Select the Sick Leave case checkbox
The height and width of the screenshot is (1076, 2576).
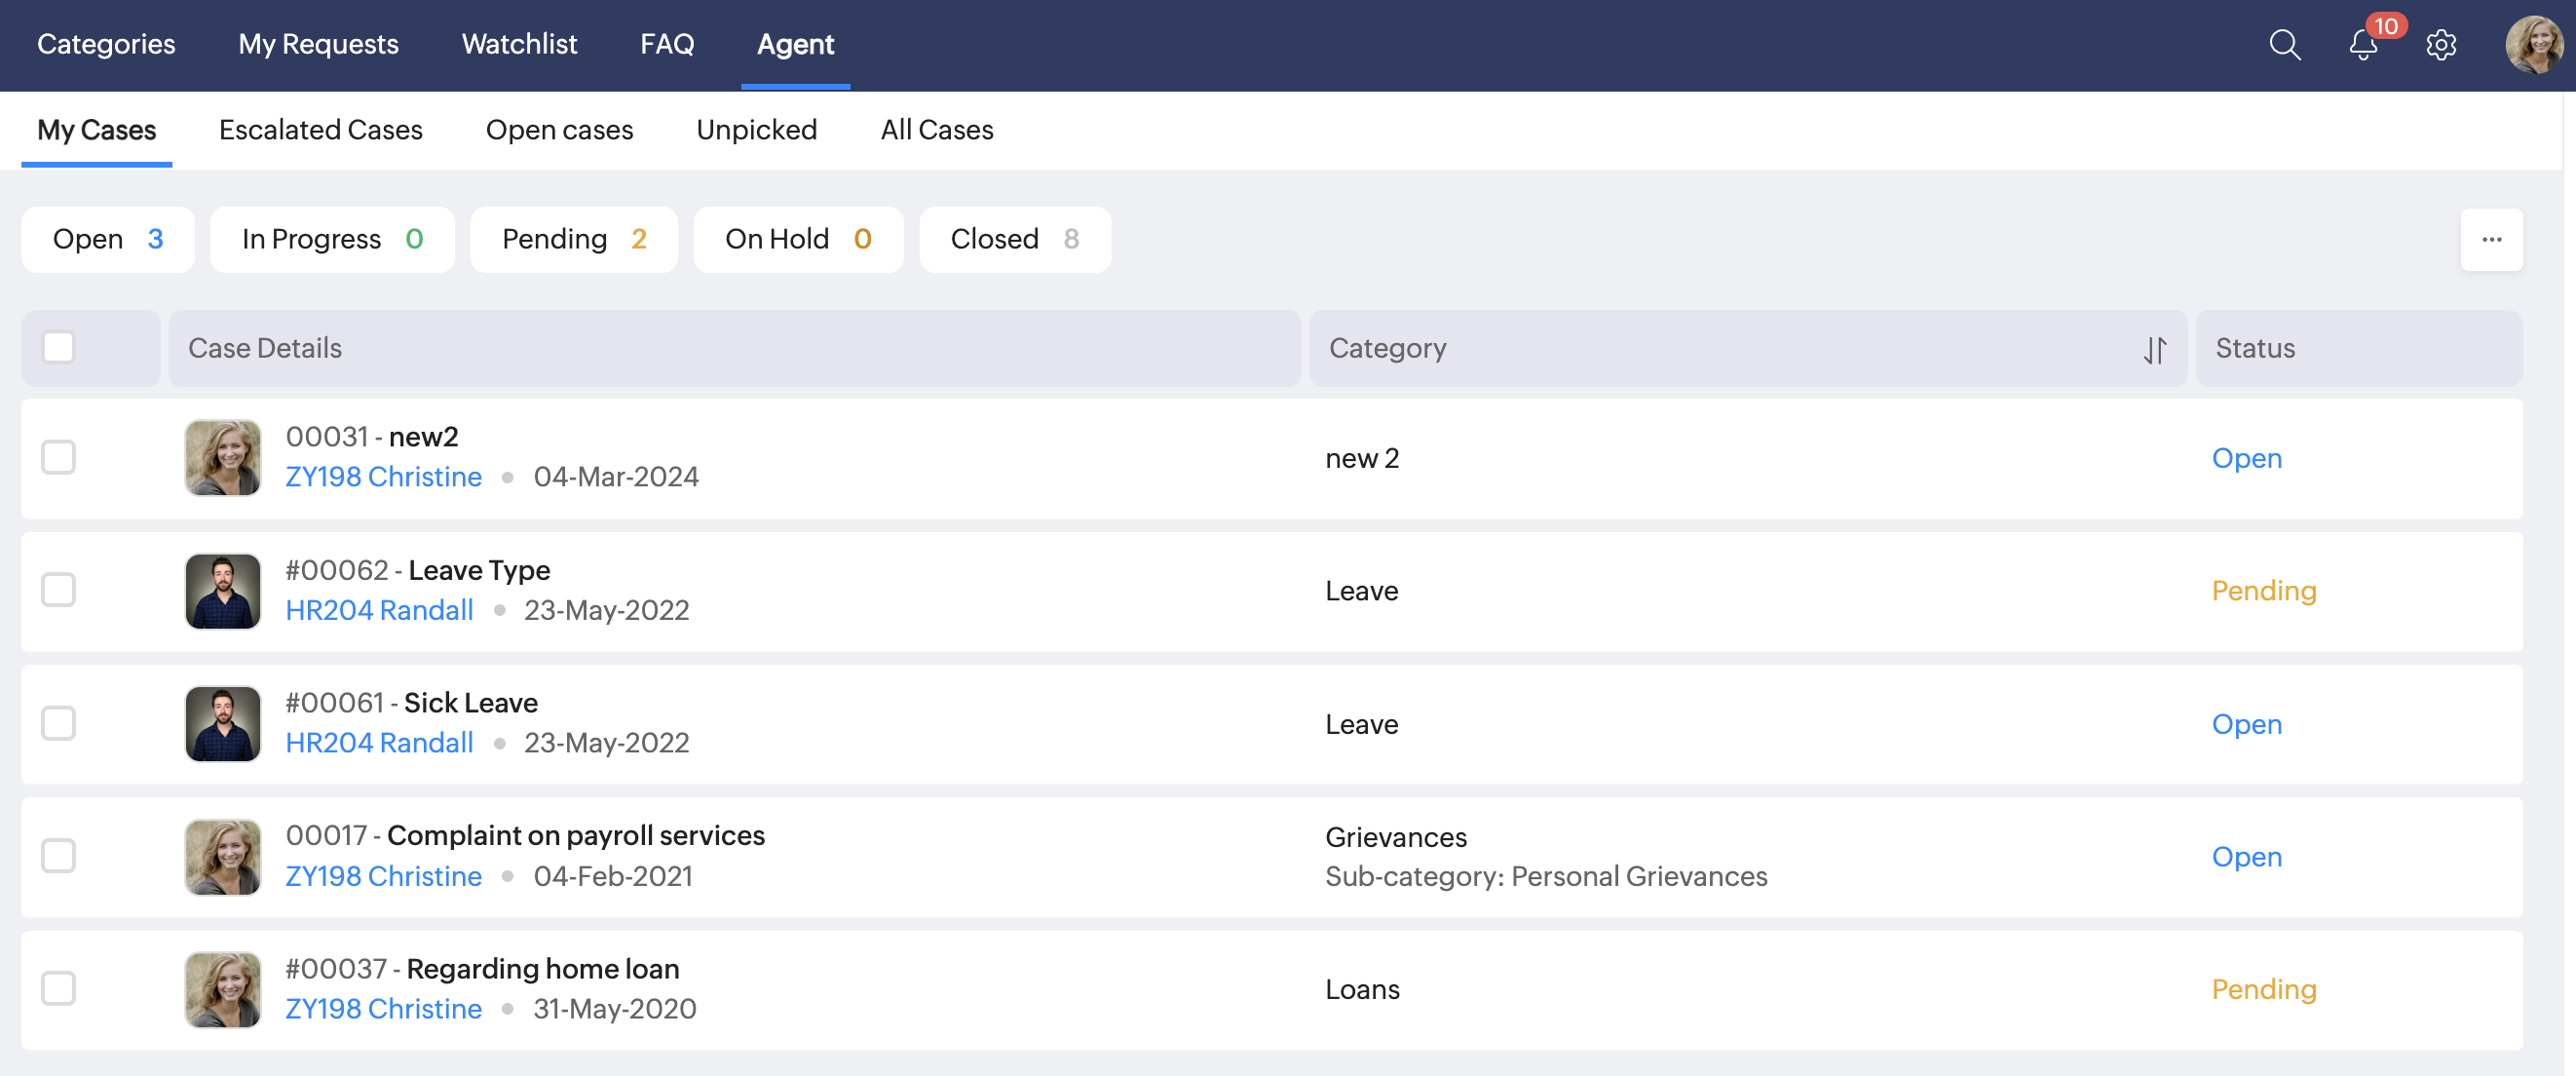[59, 723]
